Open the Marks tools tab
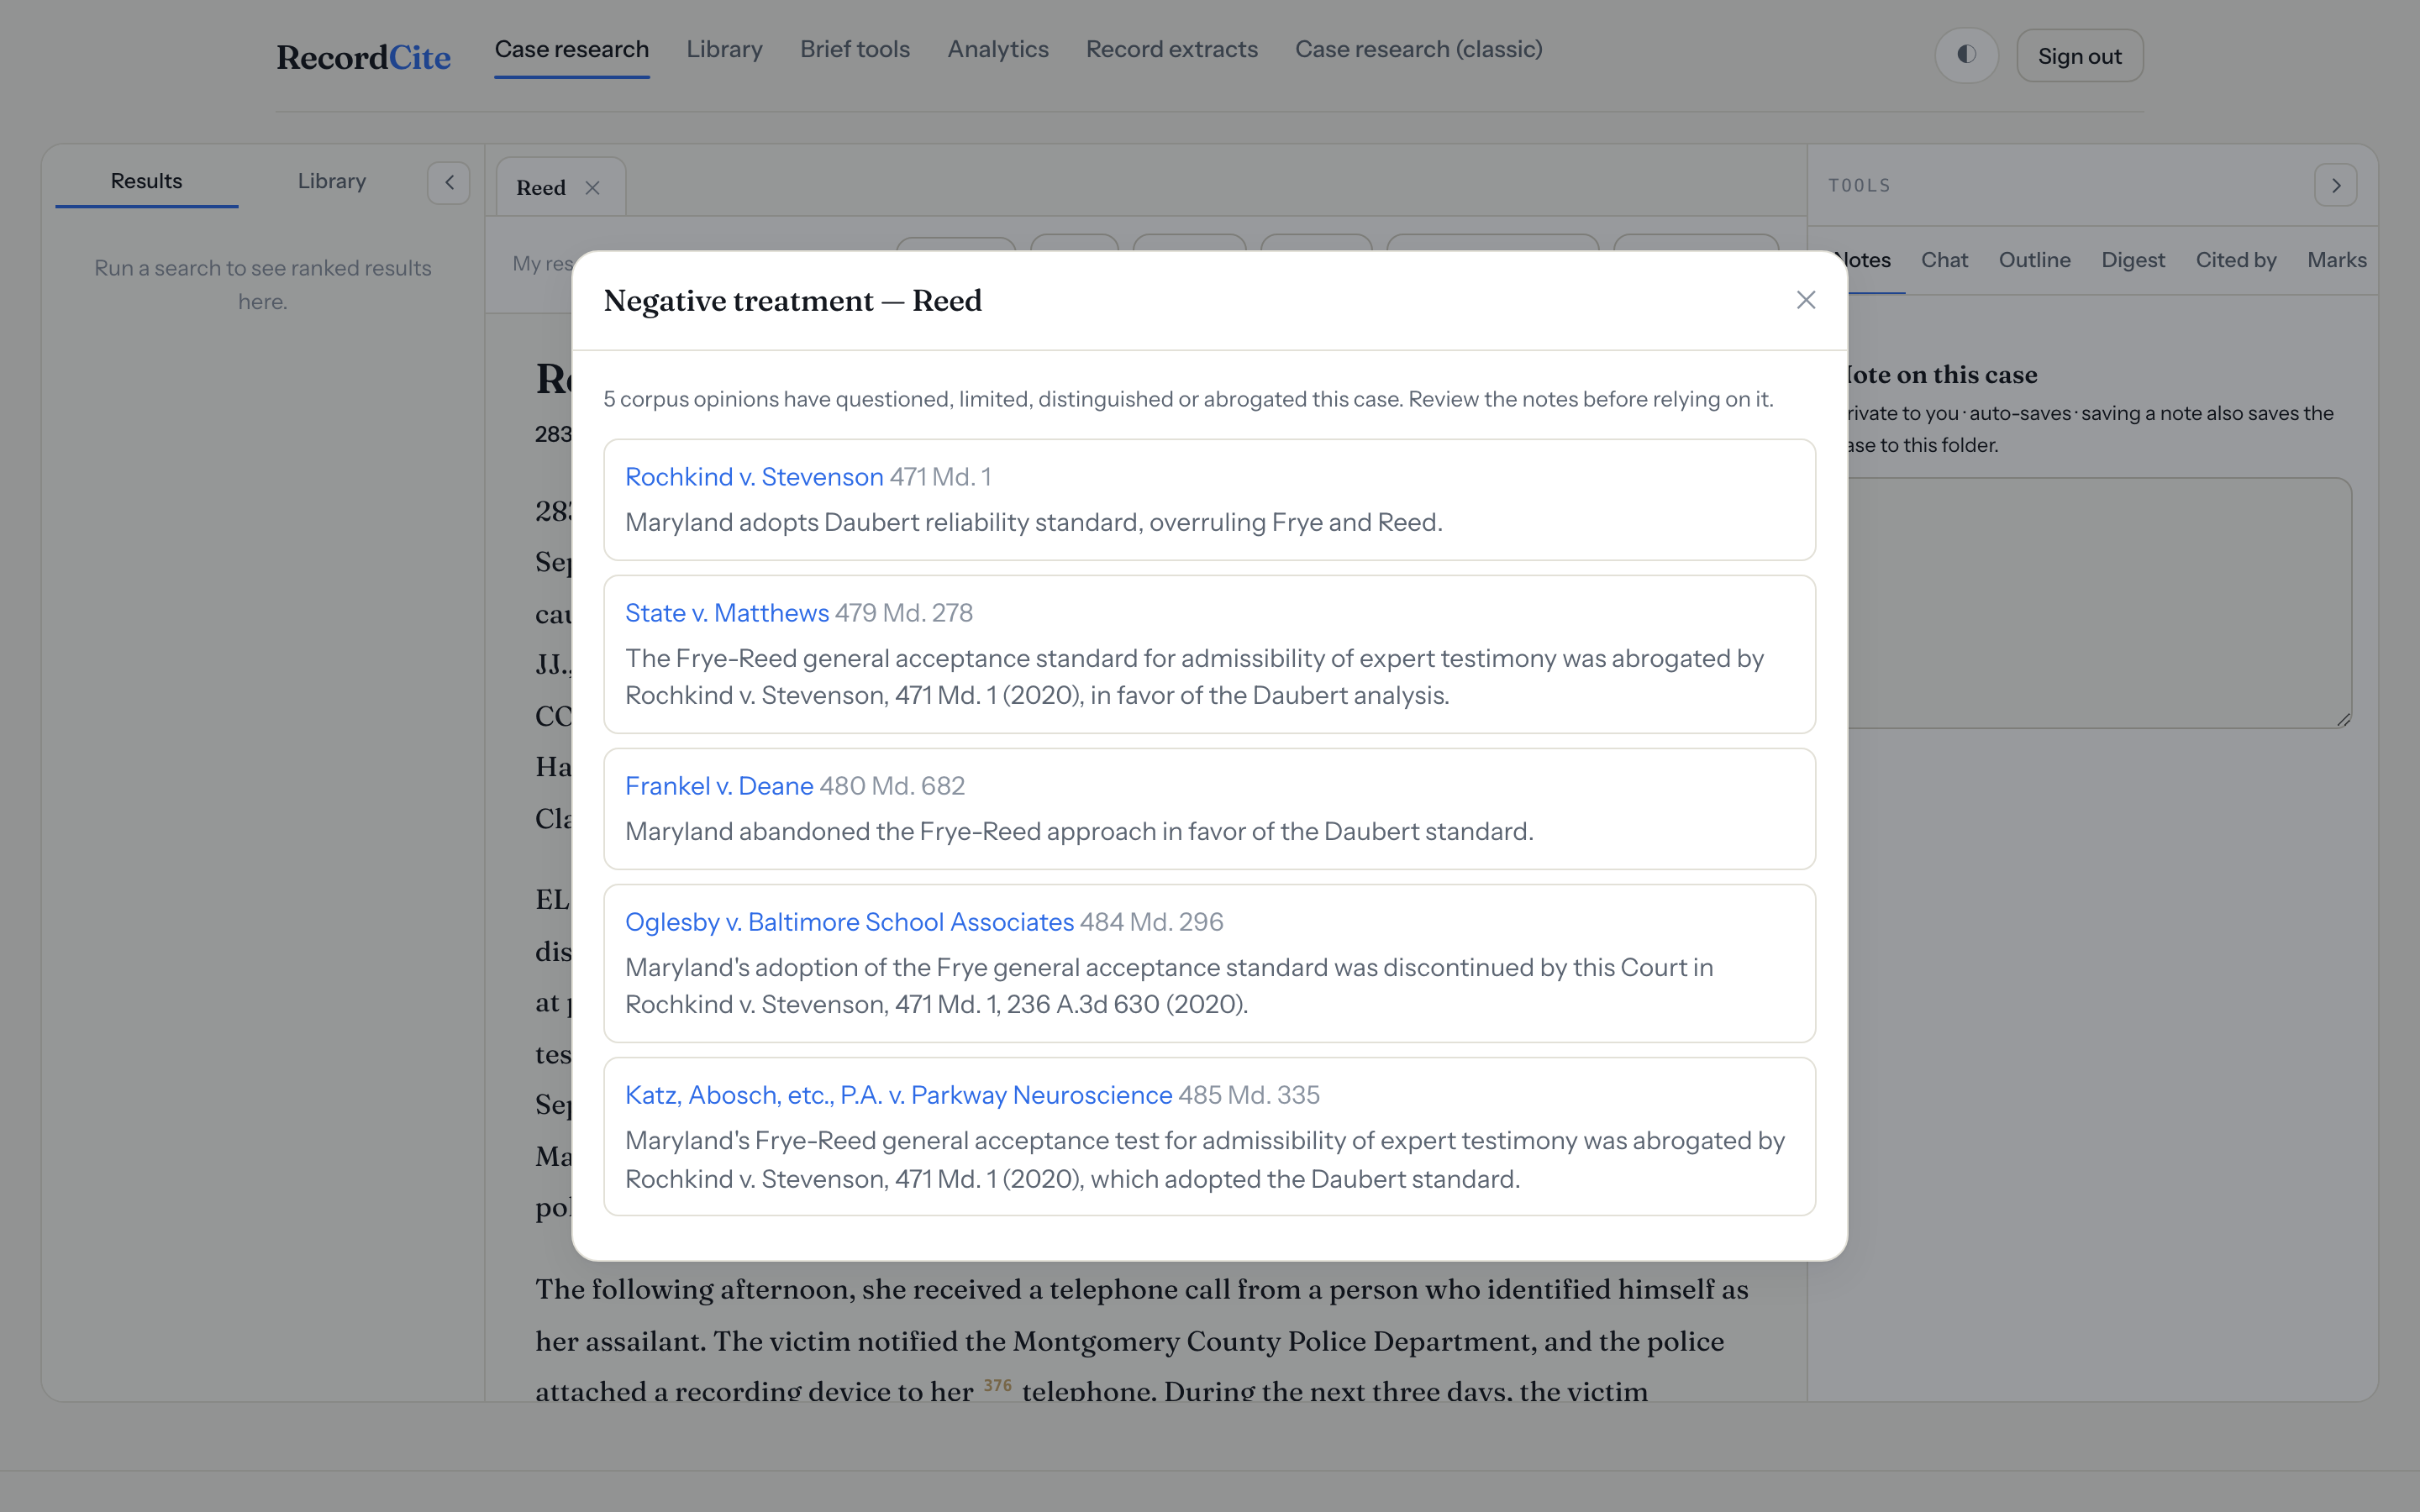This screenshot has width=2420, height=1512. 2336,260
